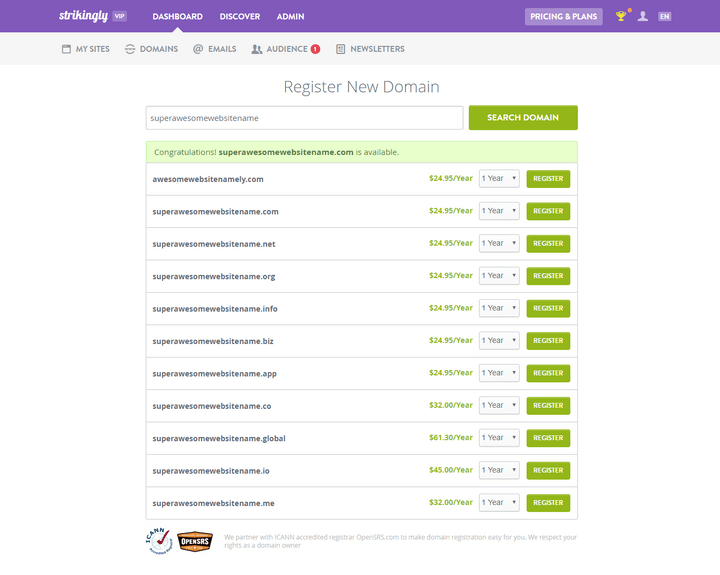Register the .me domain
720x575 pixels.
point(548,502)
